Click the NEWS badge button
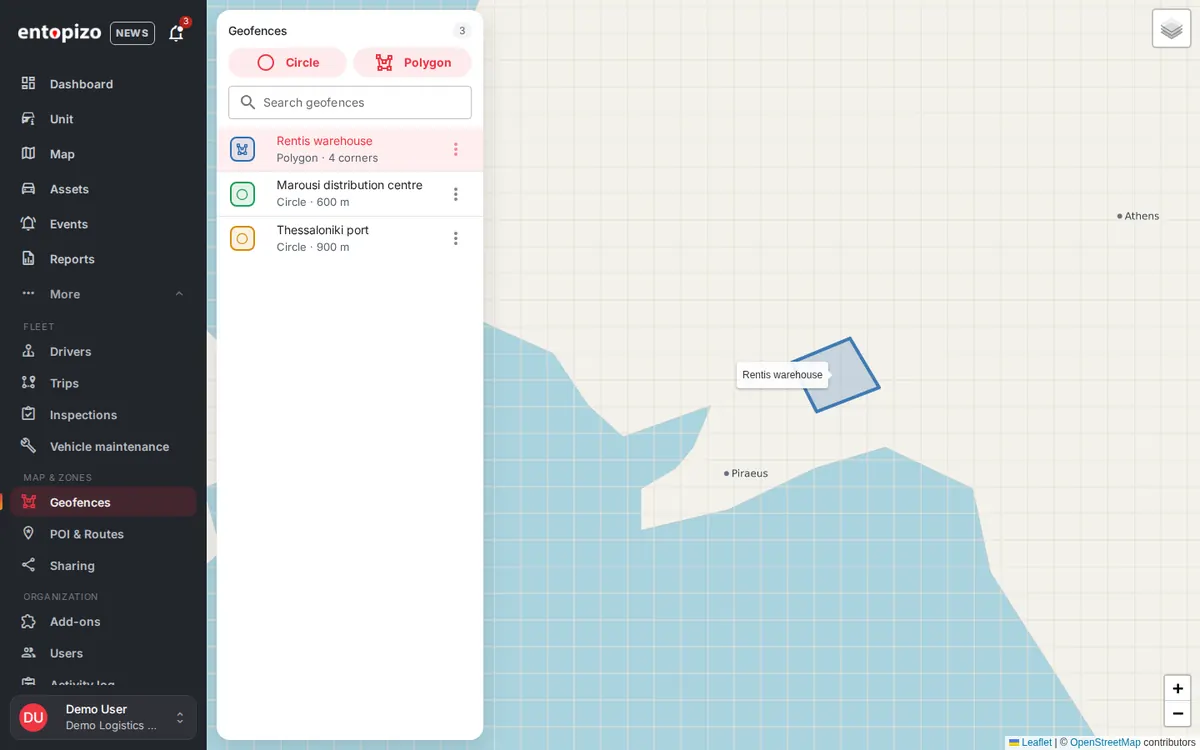 coord(132,33)
